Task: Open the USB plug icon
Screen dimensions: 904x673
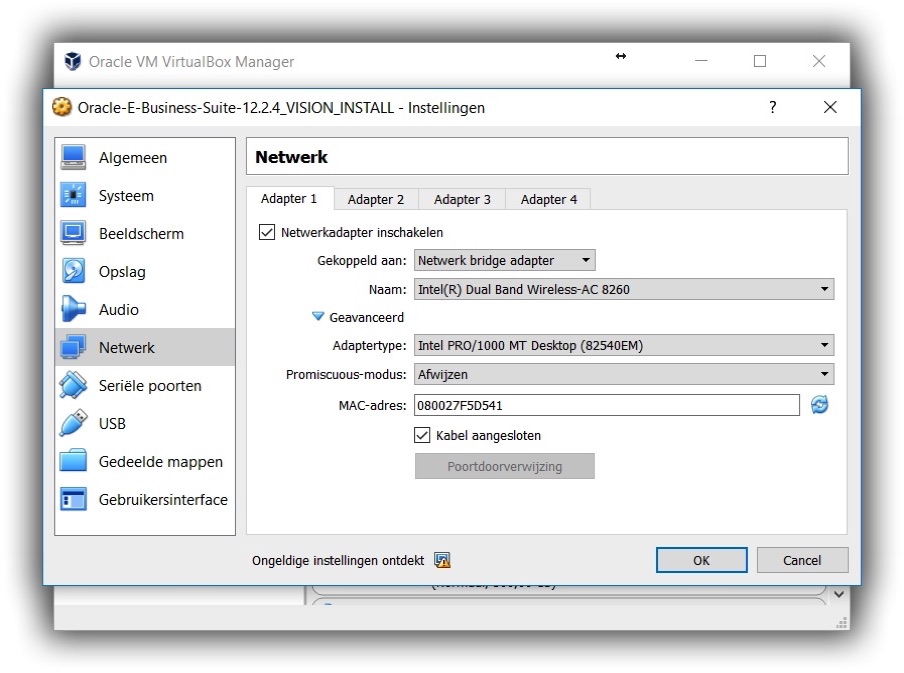Action: [x=73, y=423]
